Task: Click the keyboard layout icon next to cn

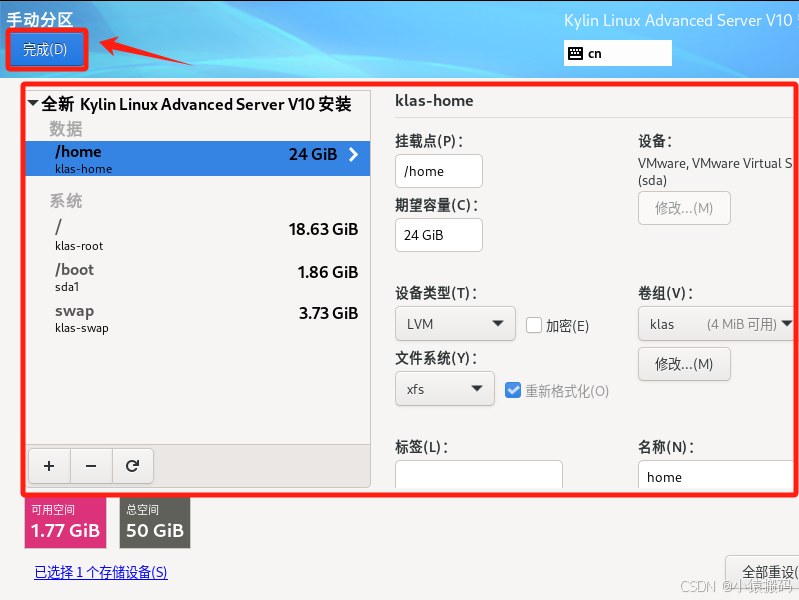Action: [x=575, y=53]
